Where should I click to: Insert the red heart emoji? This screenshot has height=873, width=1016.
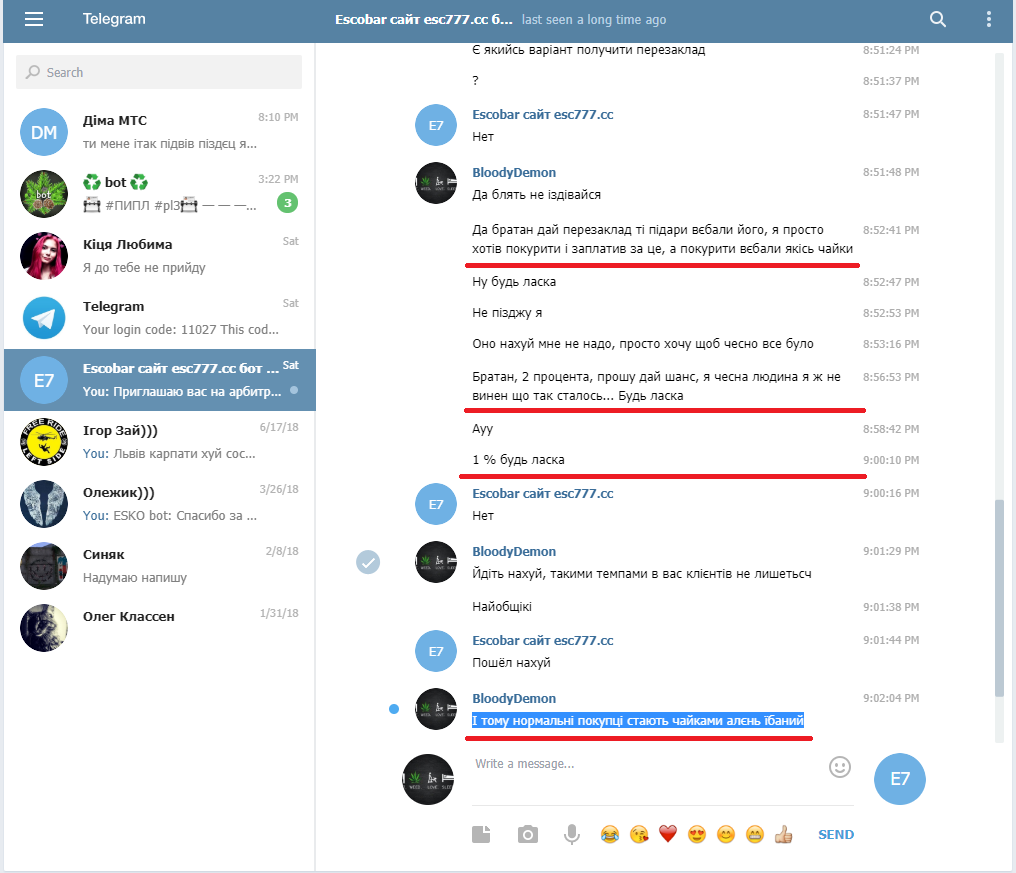tap(668, 834)
